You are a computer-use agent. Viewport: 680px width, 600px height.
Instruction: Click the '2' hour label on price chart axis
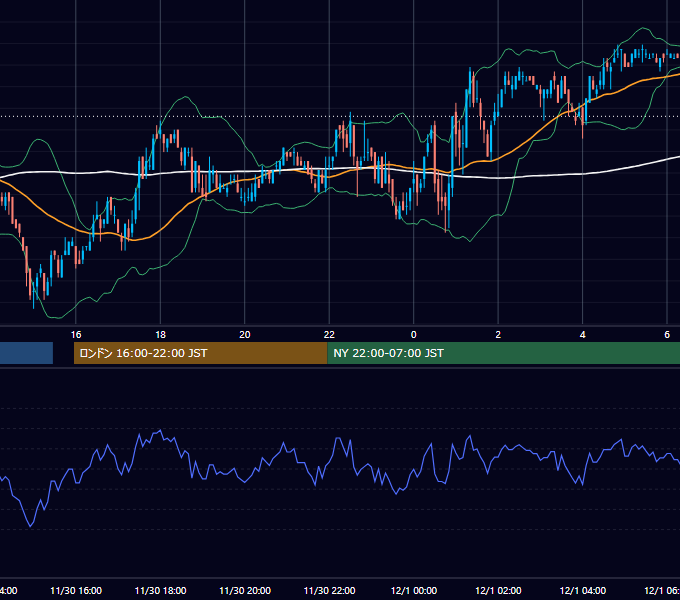(498, 334)
